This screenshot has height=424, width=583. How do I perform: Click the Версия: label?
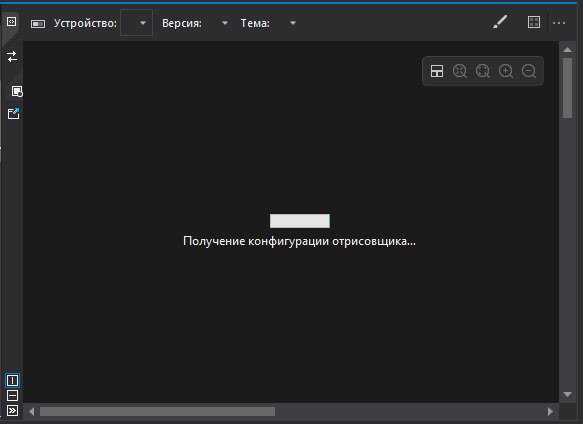(182, 23)
